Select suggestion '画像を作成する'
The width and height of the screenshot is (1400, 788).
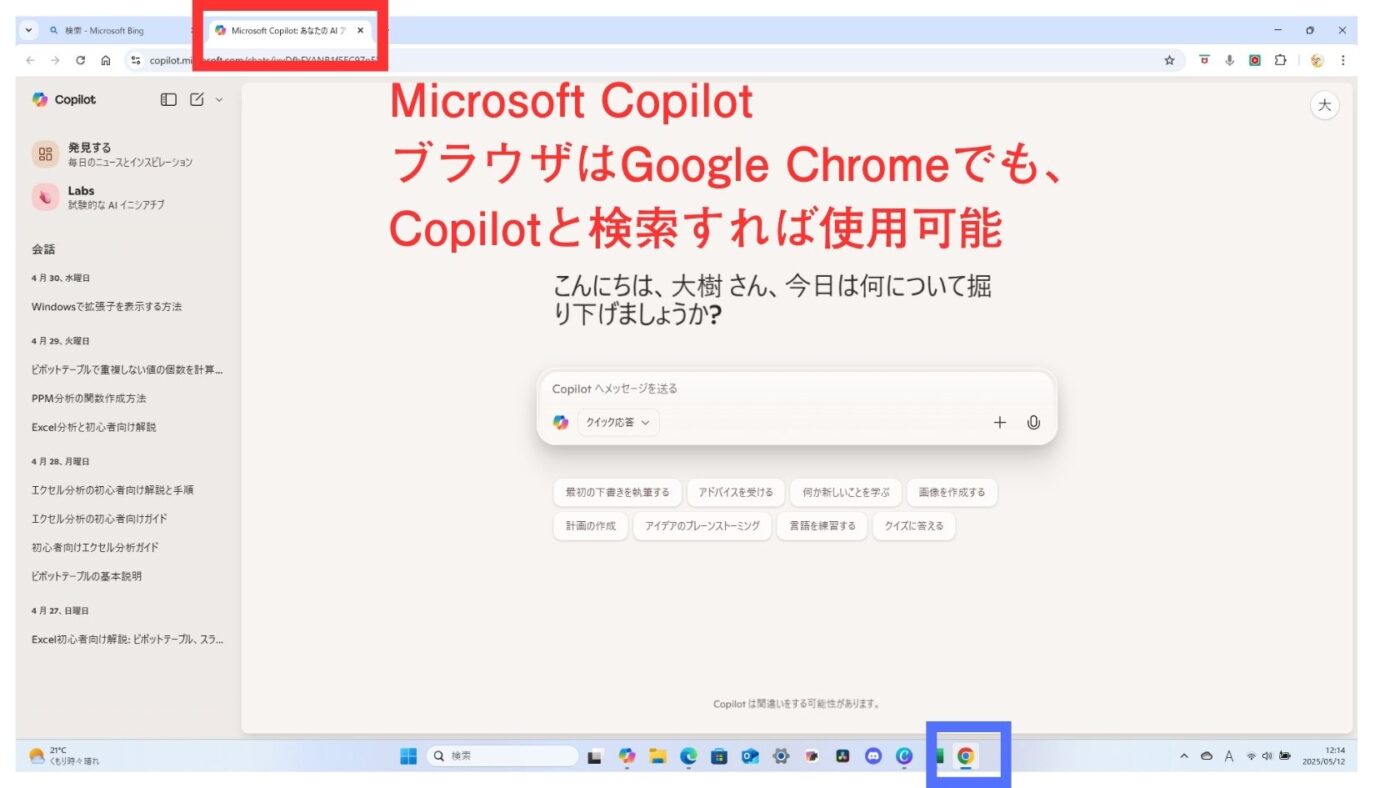pyautogui.click(x=952, y=493)
